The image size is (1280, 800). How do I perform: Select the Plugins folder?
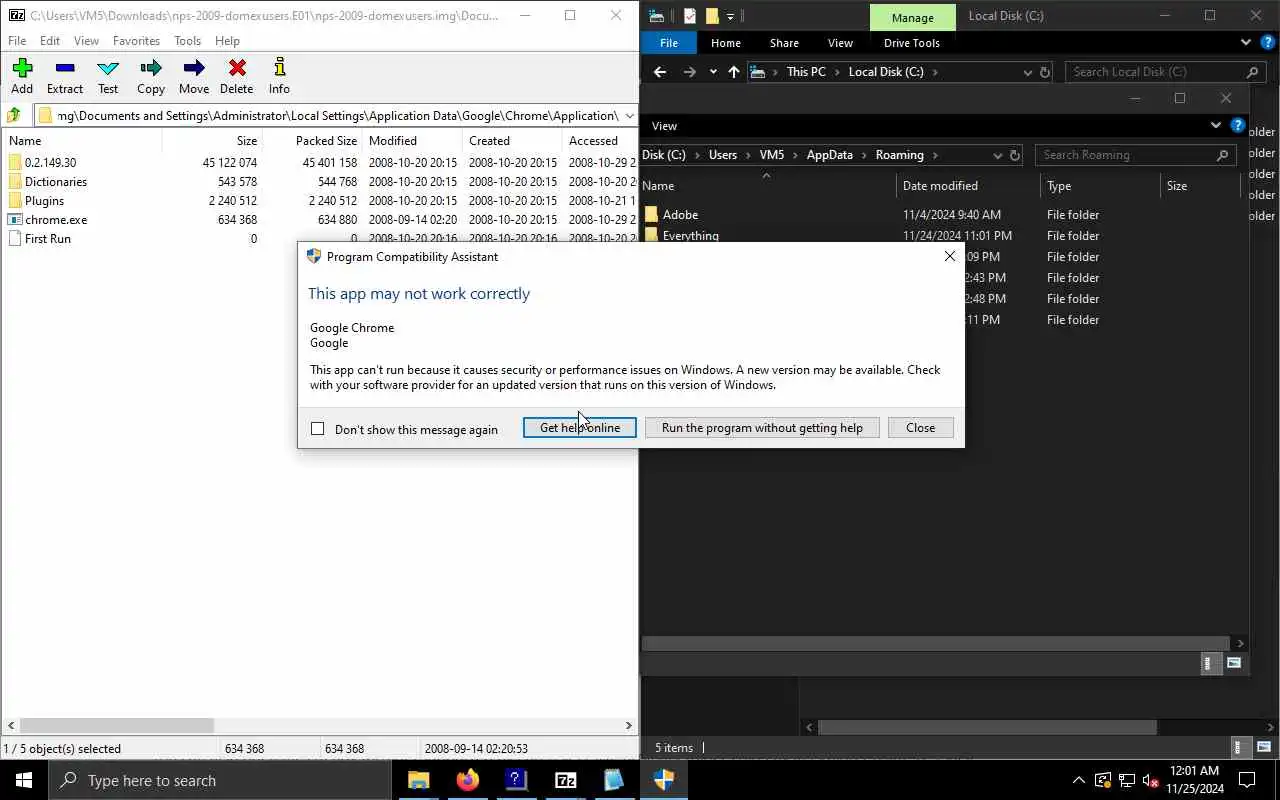click(x=44, y=200)
